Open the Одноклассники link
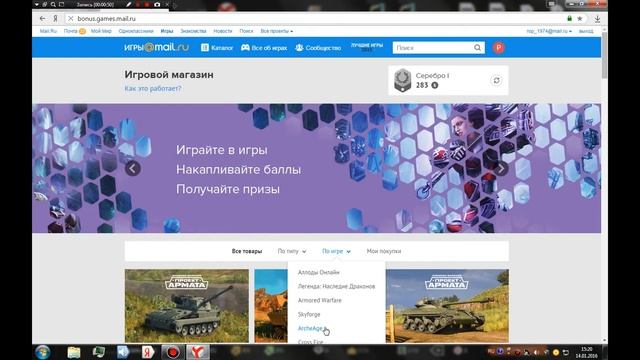The width and height of the screenshot is (640, 360). (x=136, y=31)
